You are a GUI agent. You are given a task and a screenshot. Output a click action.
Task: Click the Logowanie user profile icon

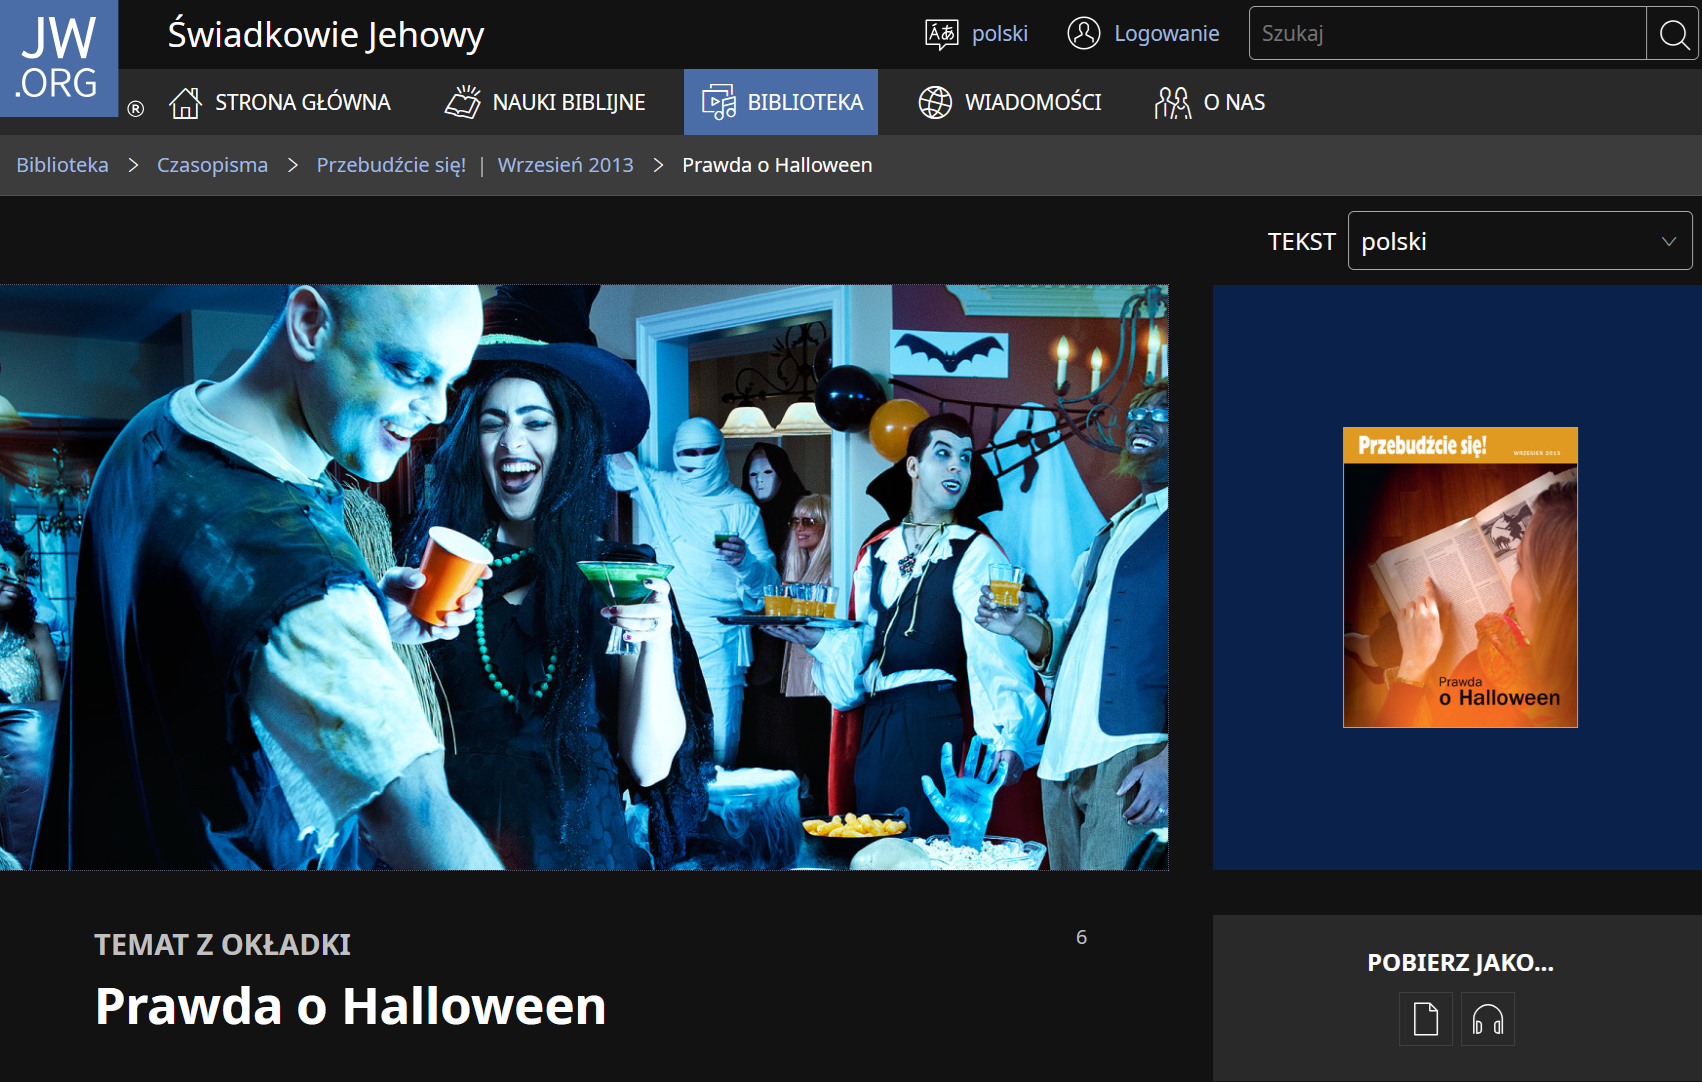pyautogui.click(x=1083, y=34)
